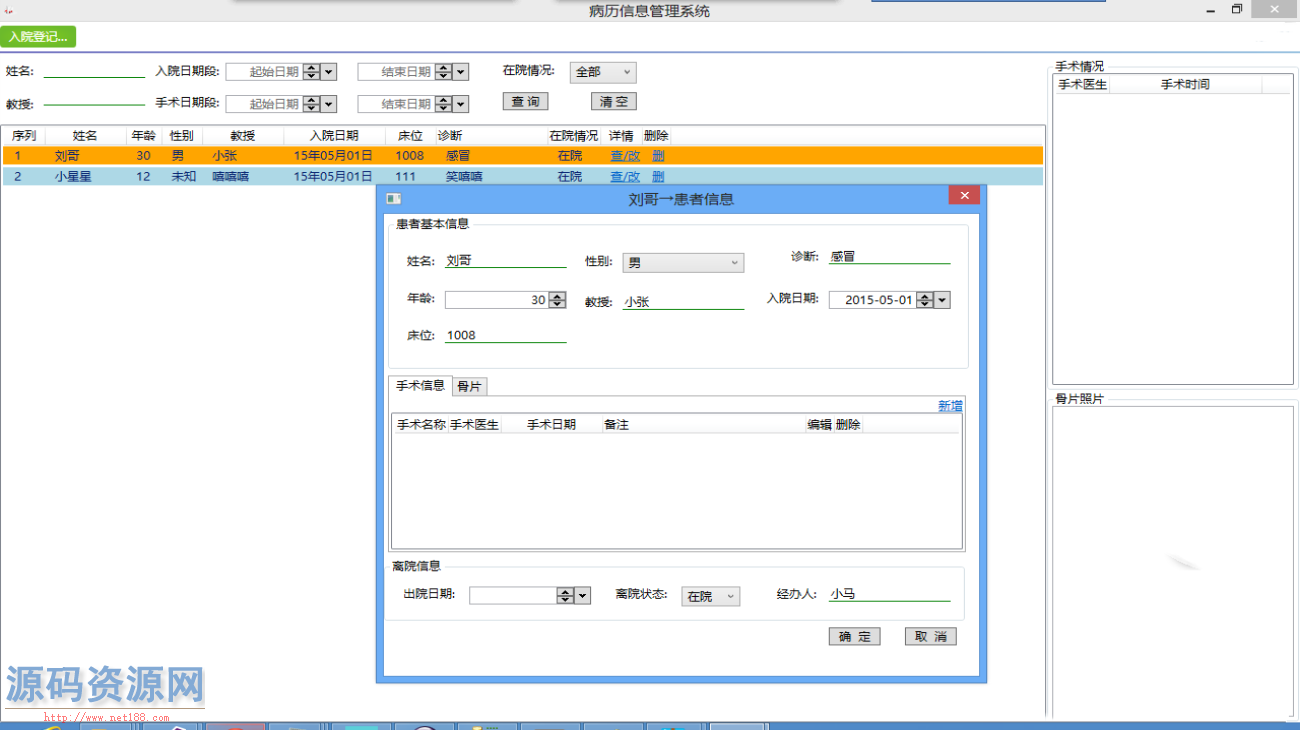Open 查/改 link for patient 小星星

625,177
